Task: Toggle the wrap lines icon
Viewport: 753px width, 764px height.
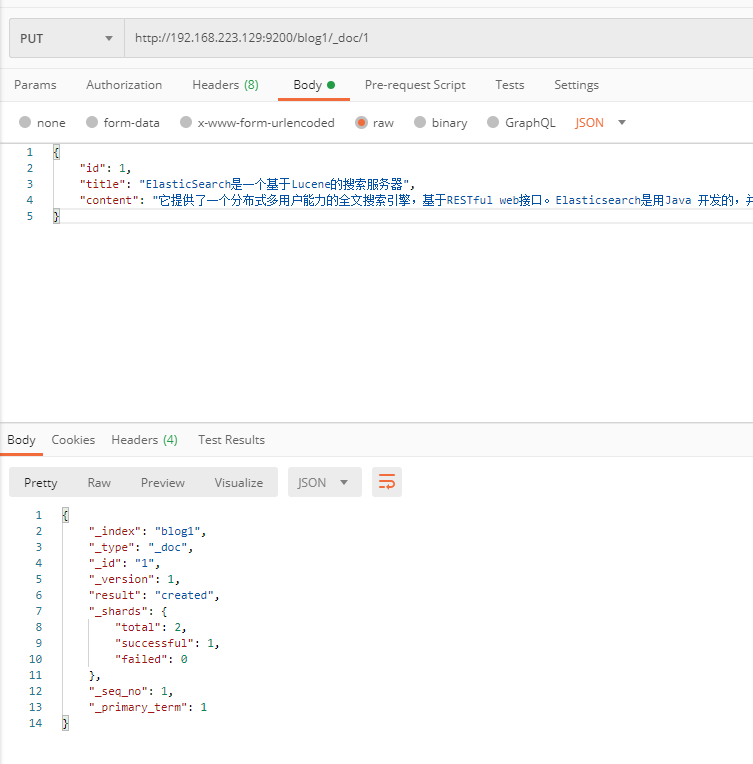Action: click(x=387, y=482)
